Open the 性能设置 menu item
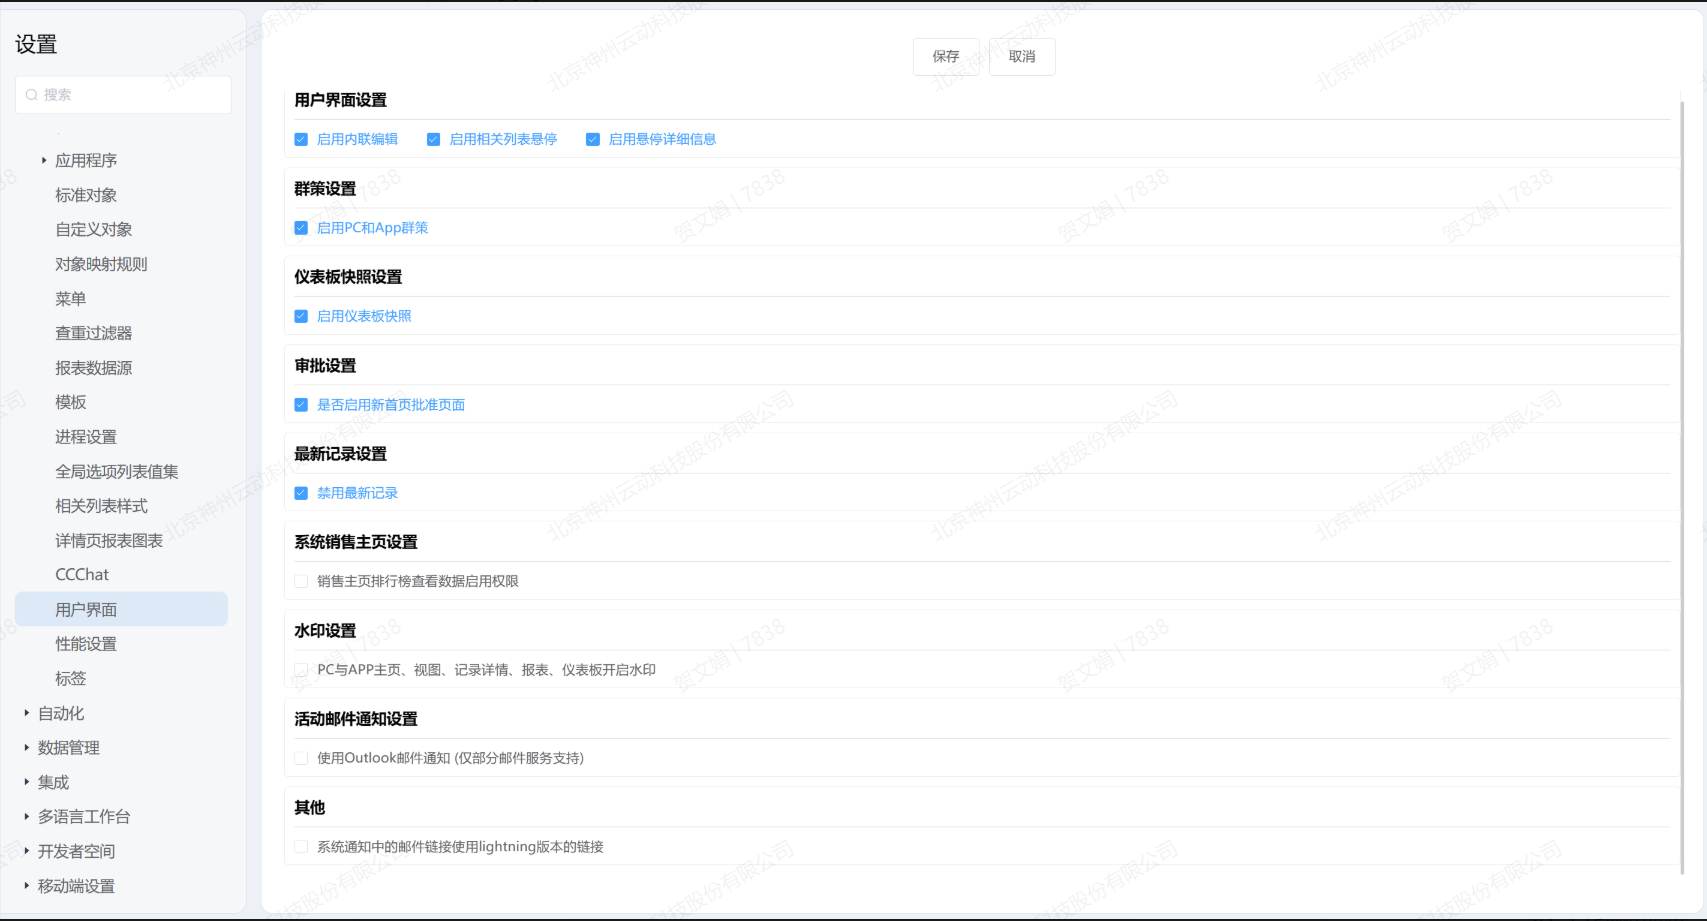This screenshot has height=921, width=1707. 86,644
